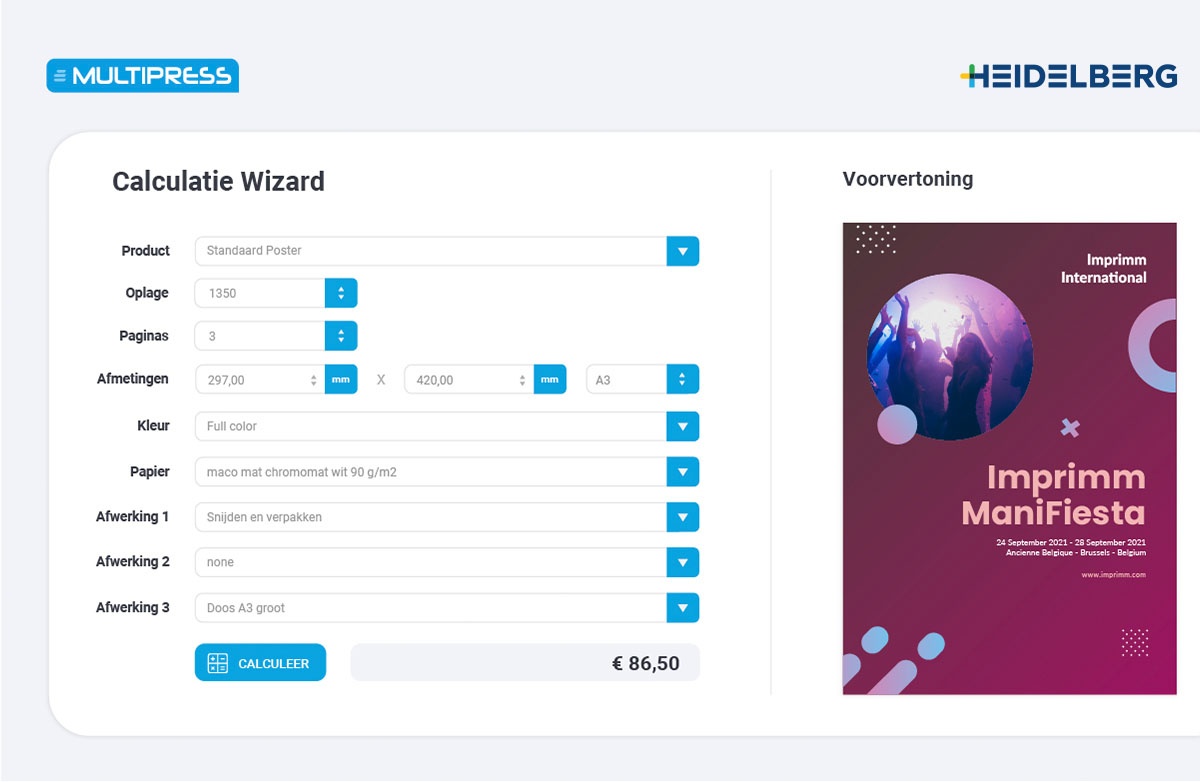Viewport: 1200px width, 782px height.
Task: Click the Kleur label
Action: point(153,425)
